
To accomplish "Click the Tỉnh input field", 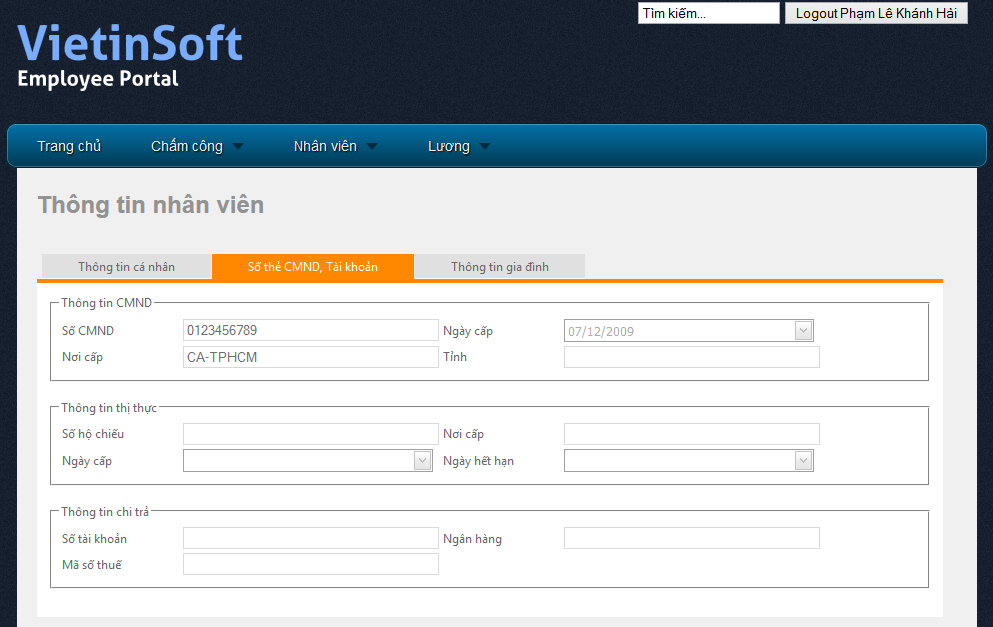I will (x=691, y=357).
